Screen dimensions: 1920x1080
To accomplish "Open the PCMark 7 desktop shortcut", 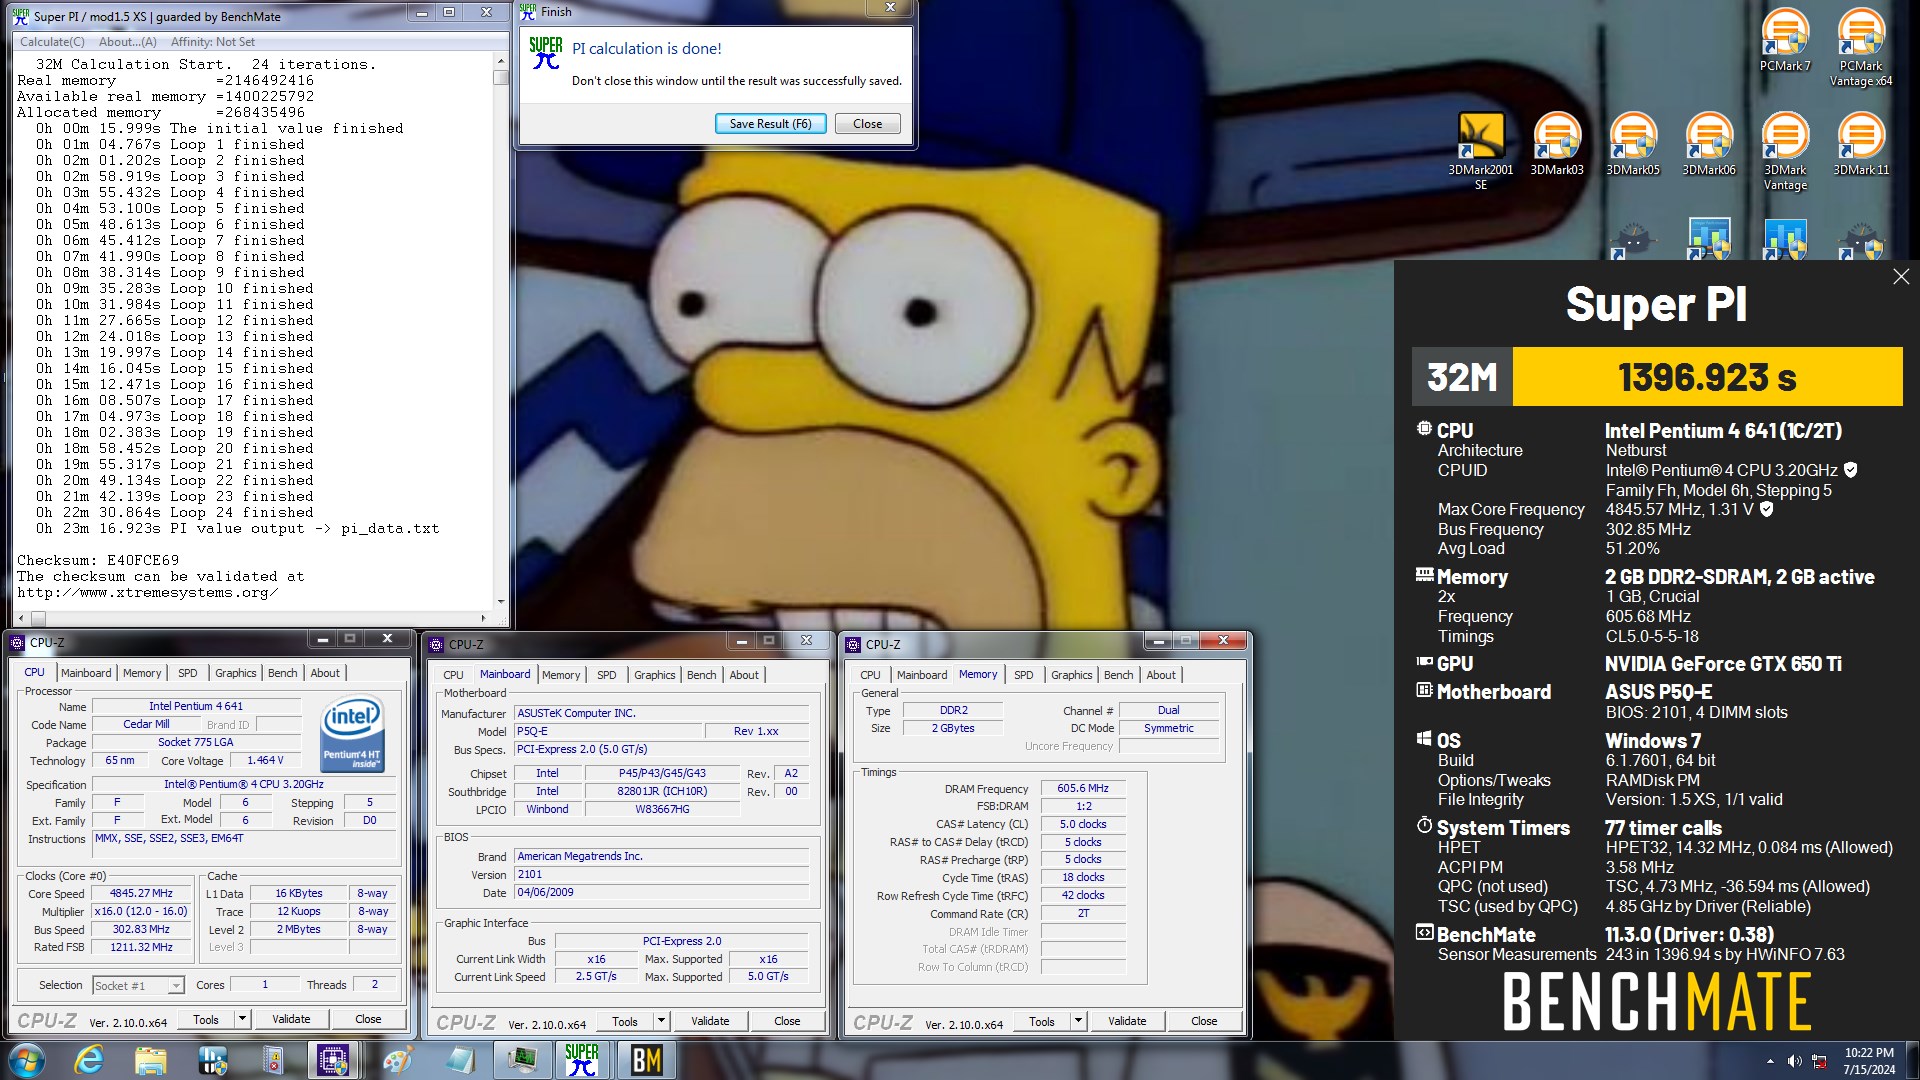I will click(x=1785, y=40).
